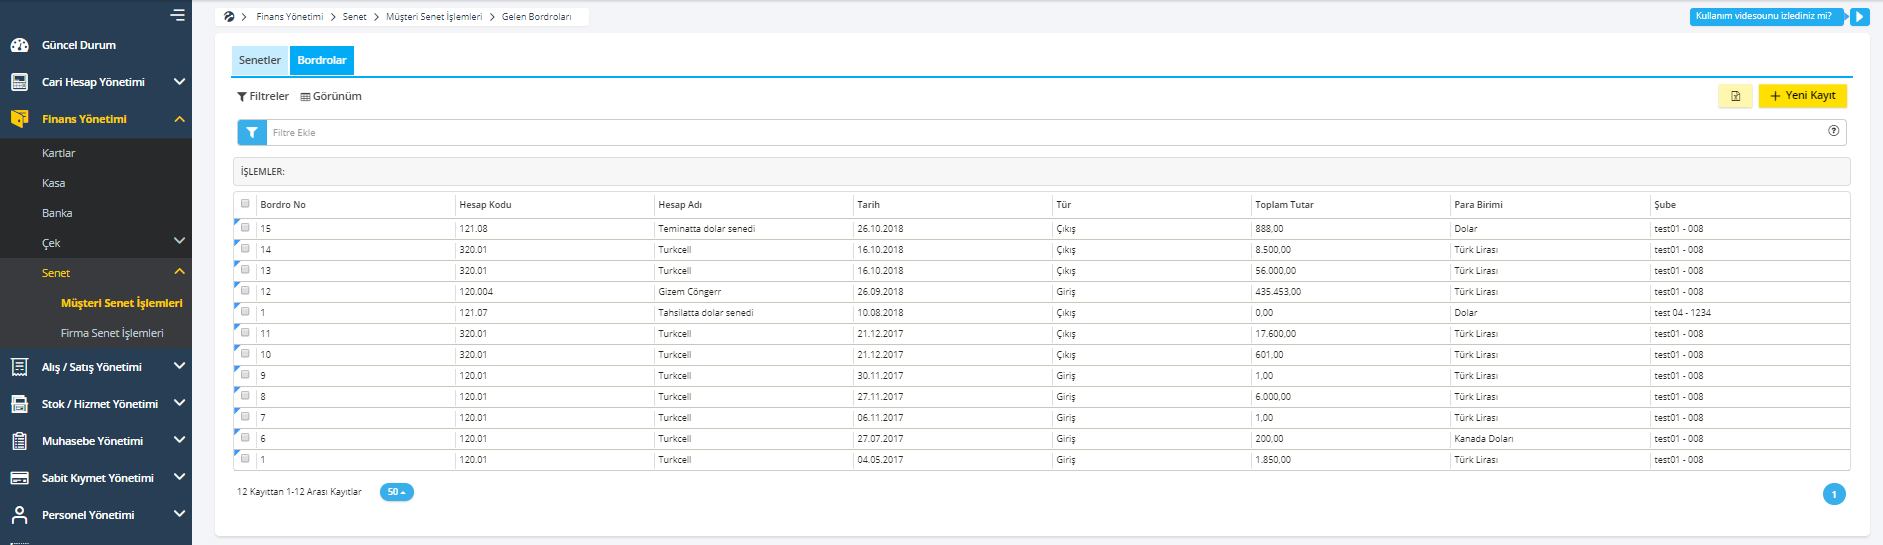Open filter help question mark icon
This screenshot has width=1883, height=545.
pos(1833,131)
